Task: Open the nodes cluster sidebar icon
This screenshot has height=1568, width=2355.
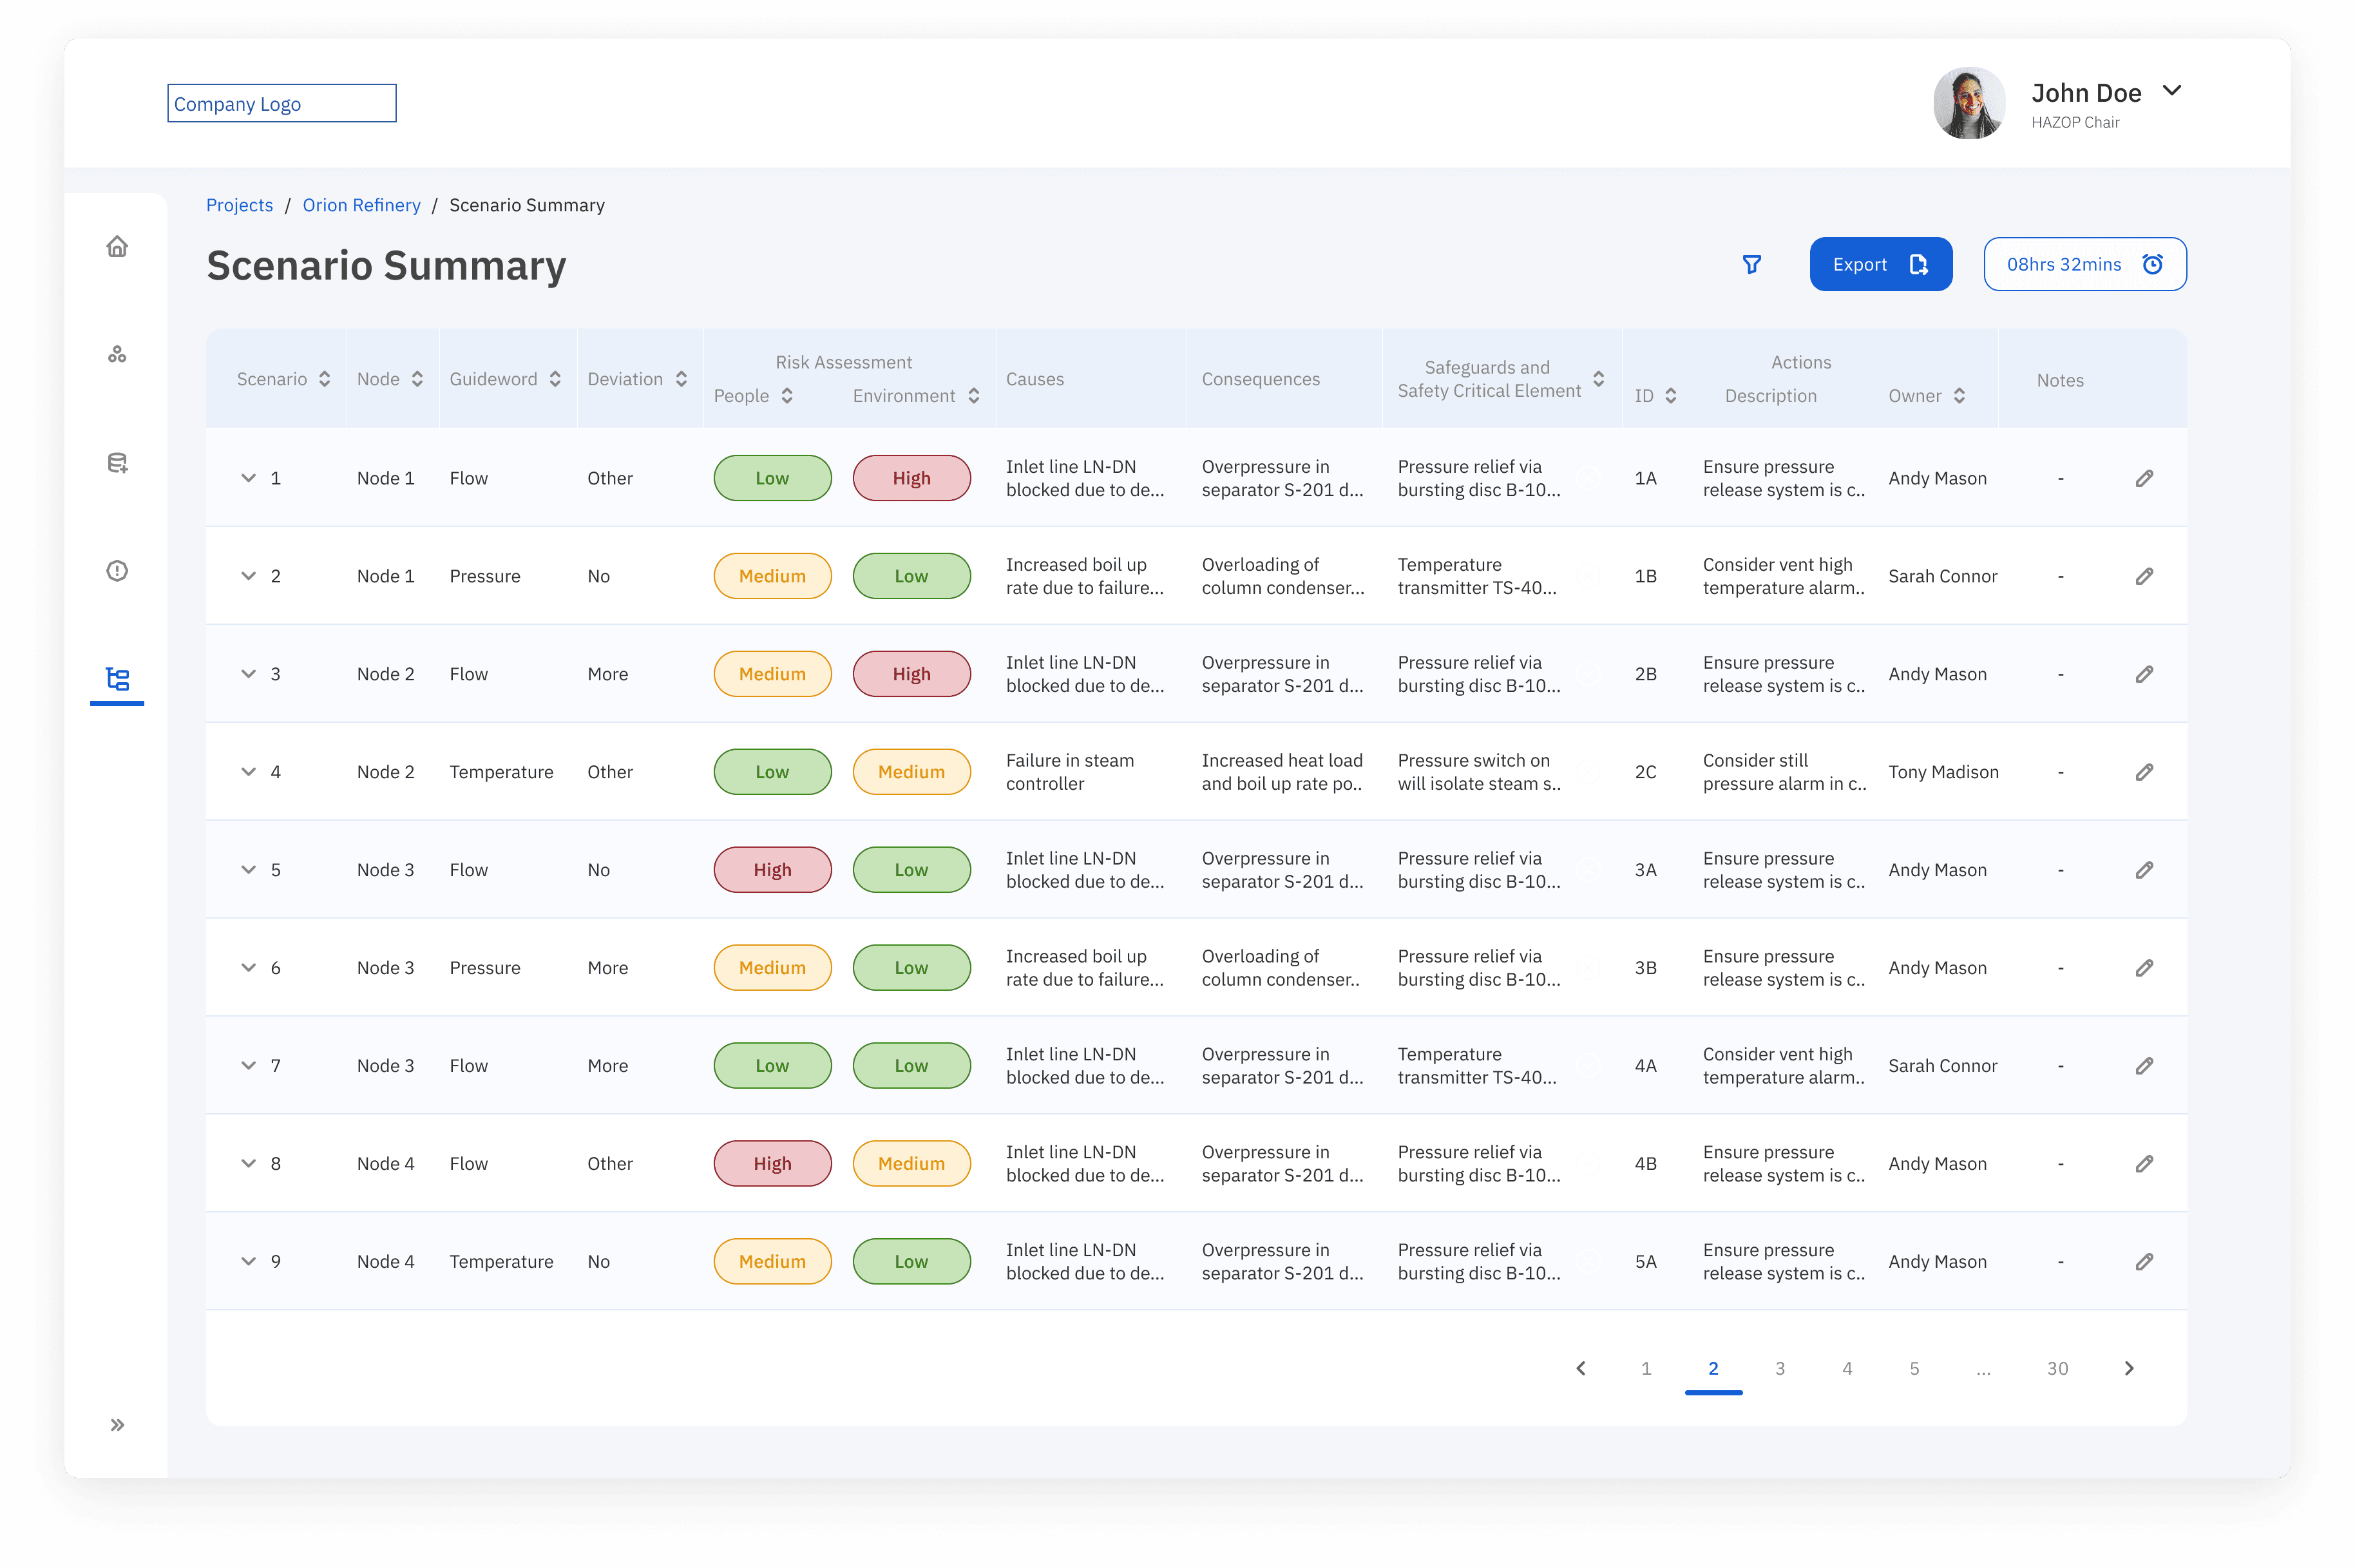Action: (x=117, y=355)
